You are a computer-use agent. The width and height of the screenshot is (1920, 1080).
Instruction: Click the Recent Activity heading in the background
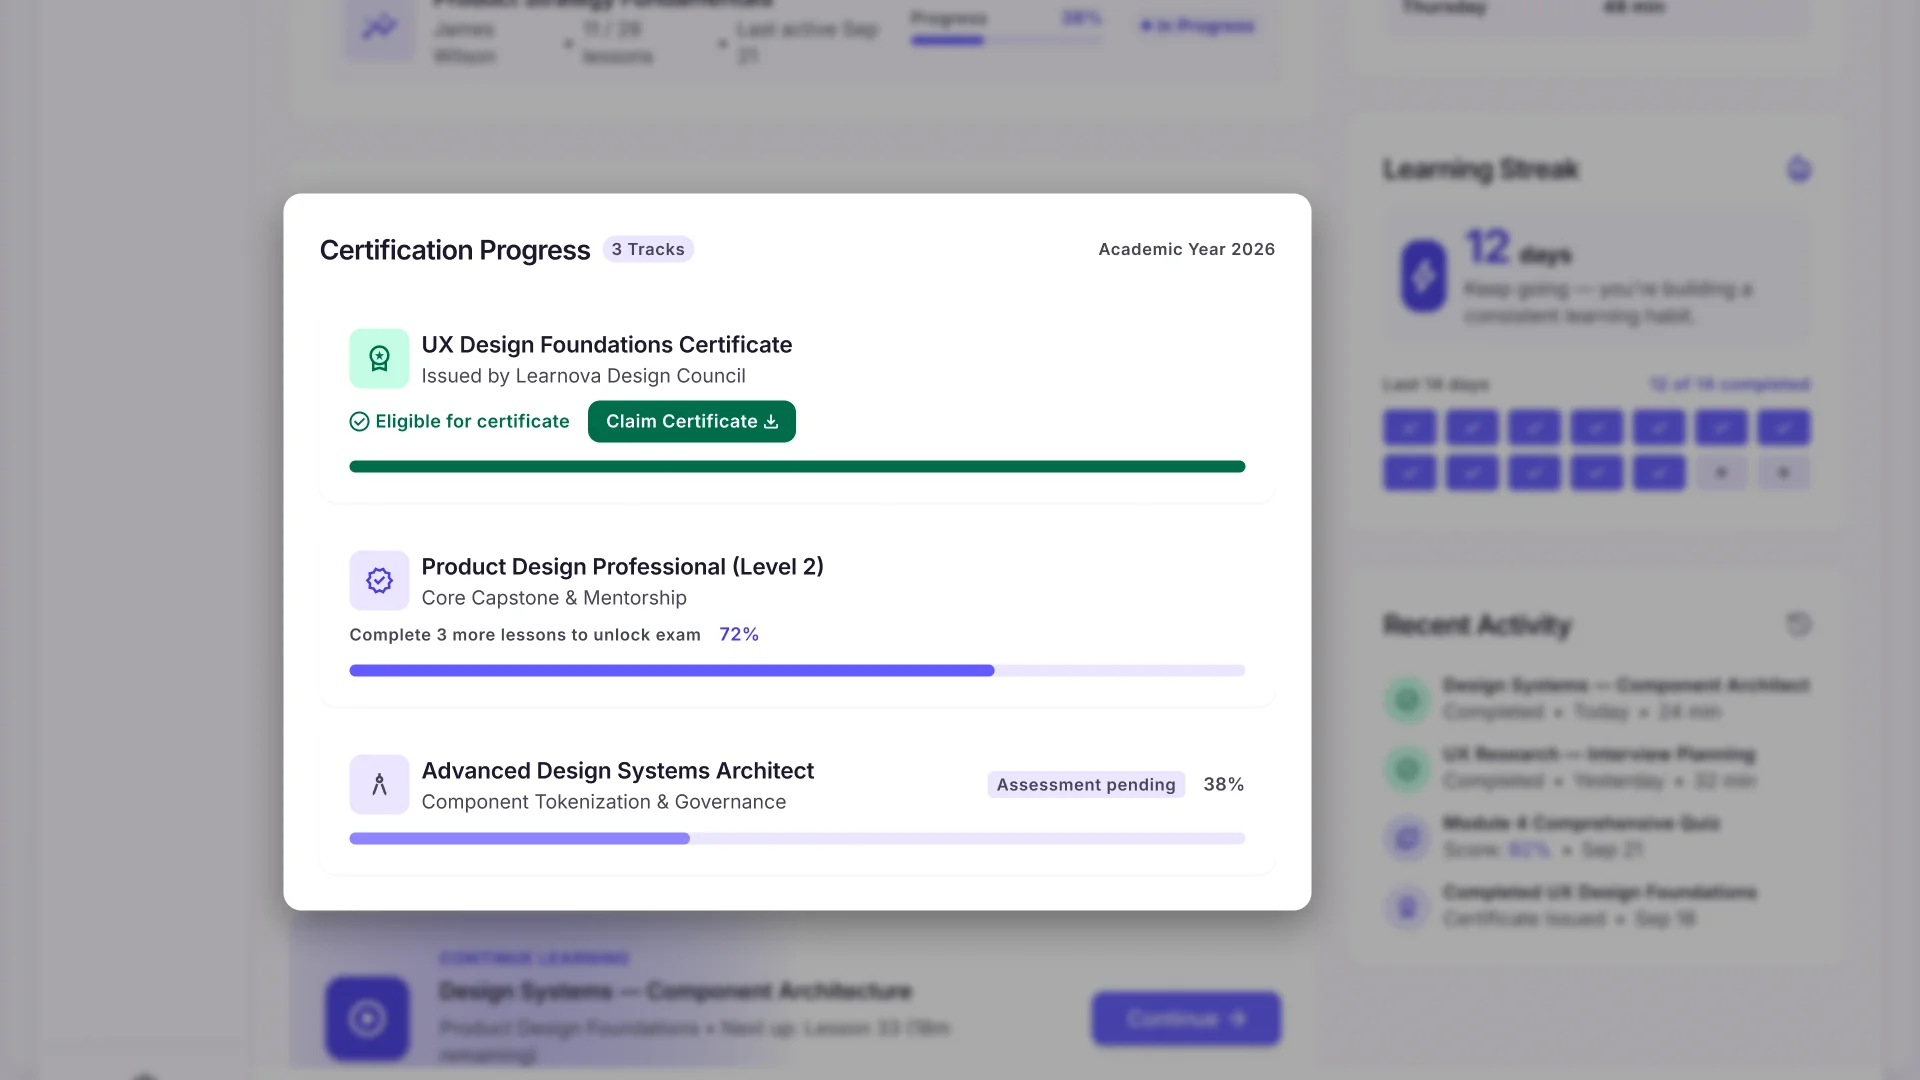point(1477,625)
